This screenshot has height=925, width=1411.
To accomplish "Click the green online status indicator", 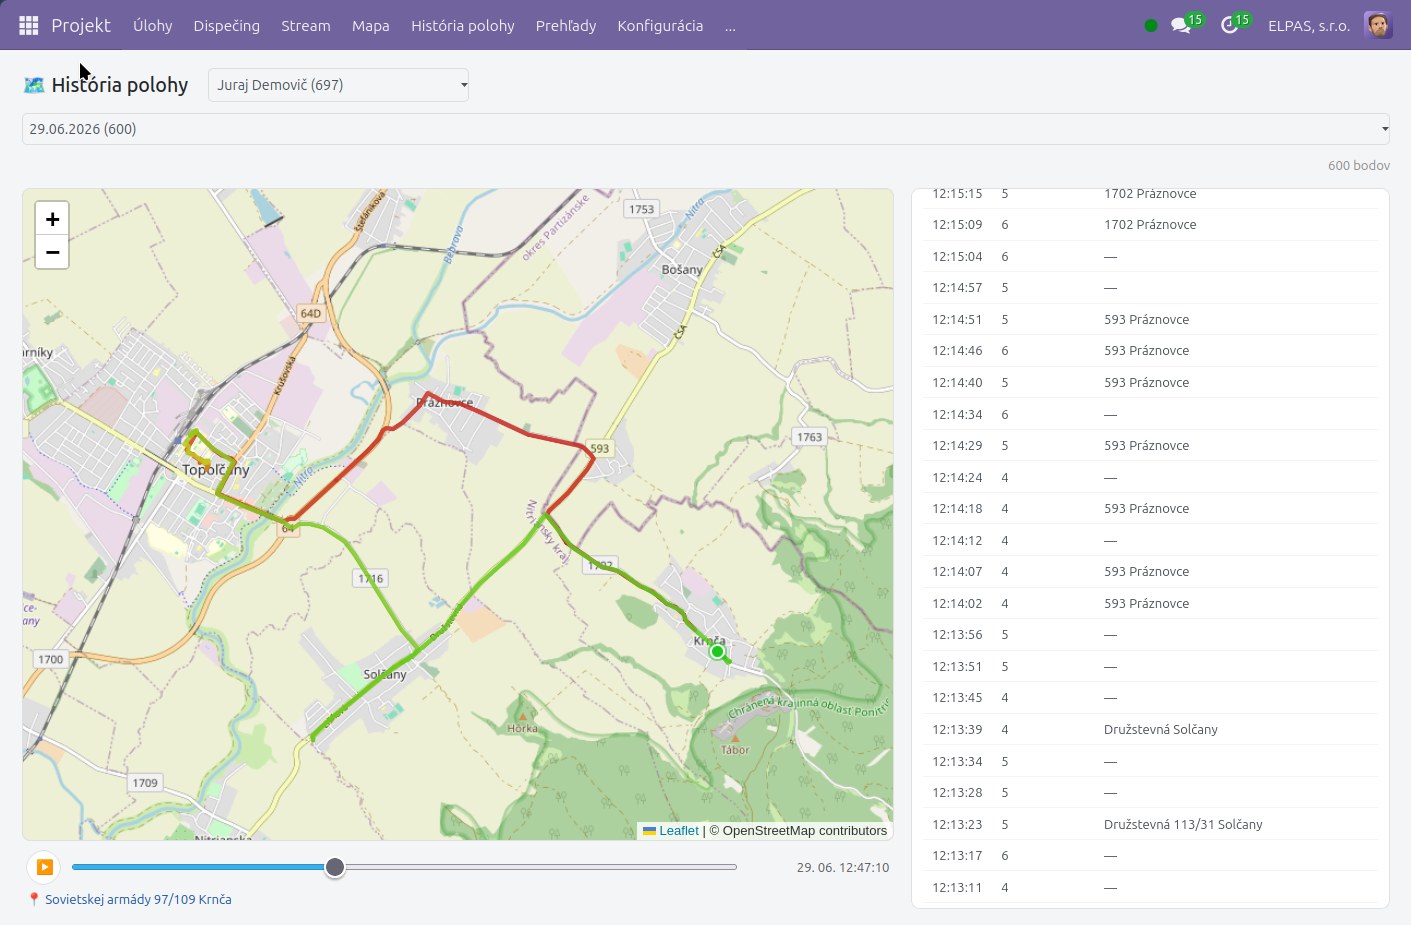I will pos(1151,25).
